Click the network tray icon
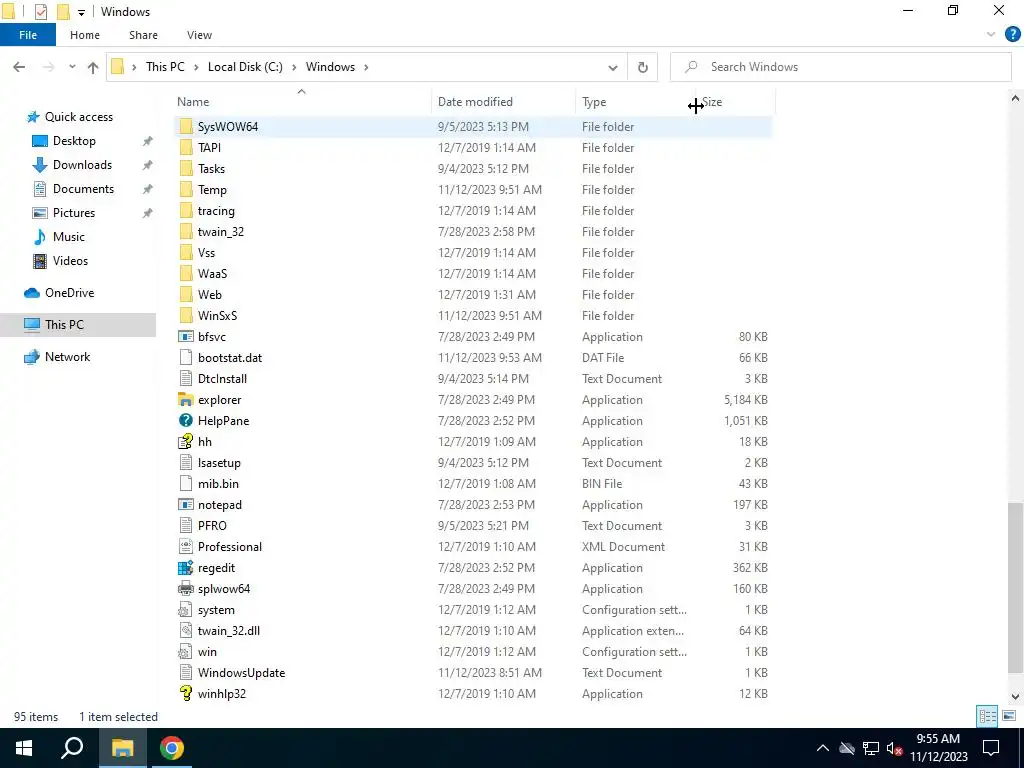The width and height of the screenshot is (1024, 768). [x=871, y=748]
